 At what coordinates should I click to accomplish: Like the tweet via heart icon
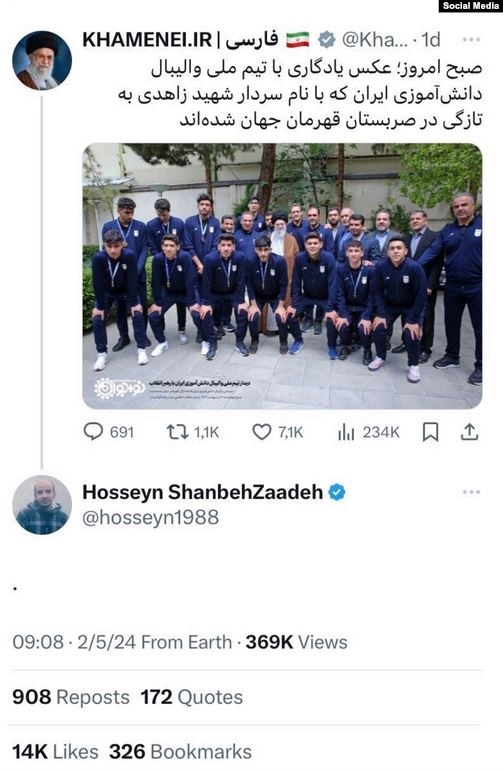262,432
